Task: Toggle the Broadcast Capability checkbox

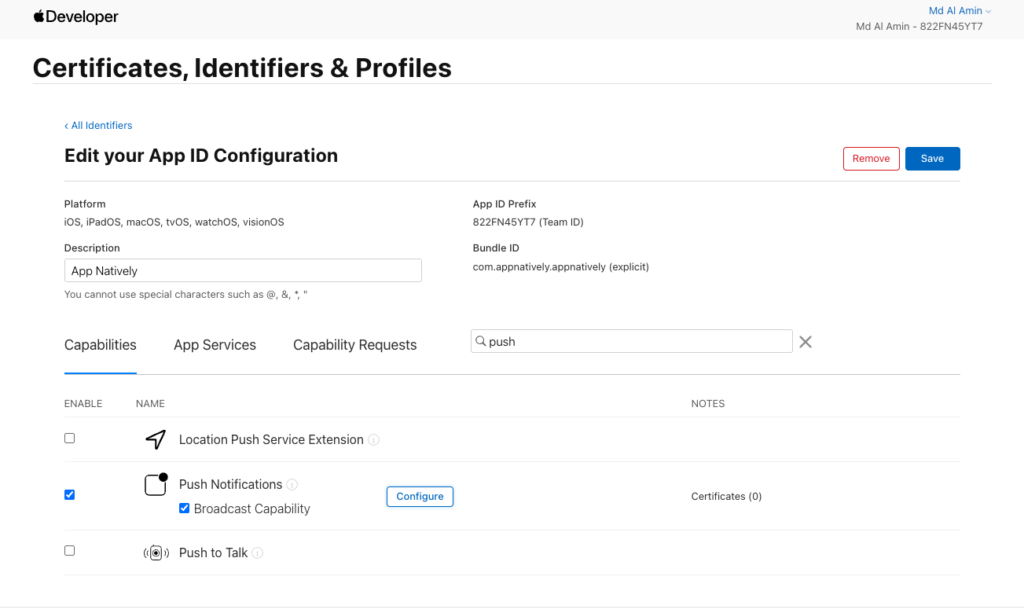Action: point(184,508)
